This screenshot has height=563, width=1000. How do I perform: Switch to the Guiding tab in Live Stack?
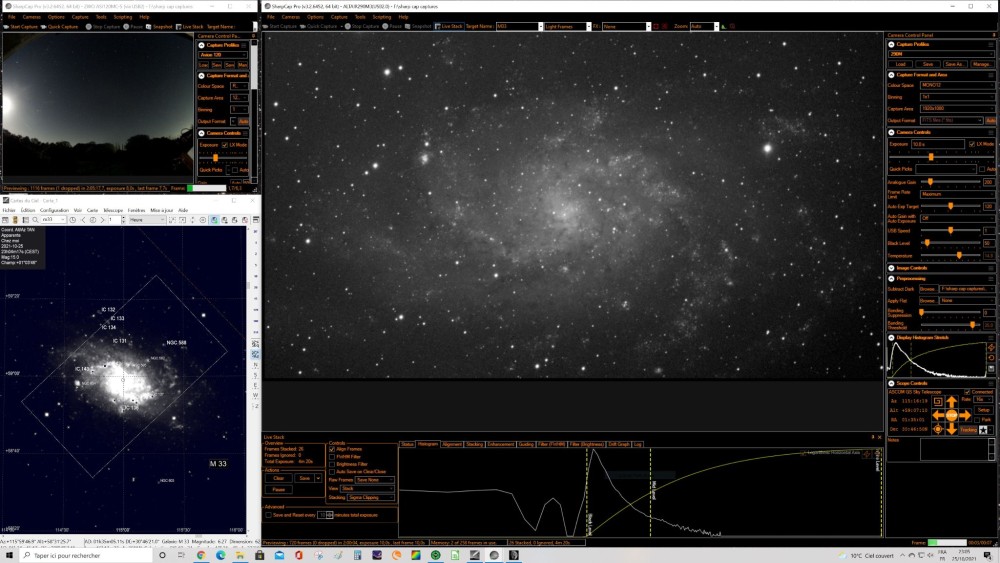(526, 444)
